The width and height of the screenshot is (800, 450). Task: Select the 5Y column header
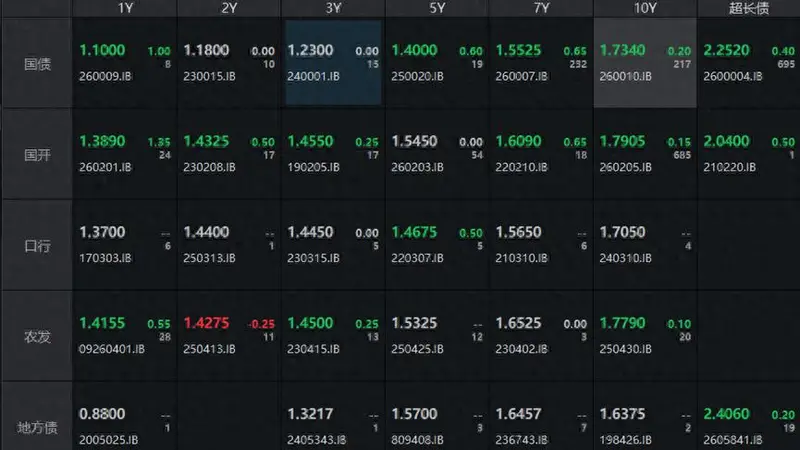pos(437,8)
